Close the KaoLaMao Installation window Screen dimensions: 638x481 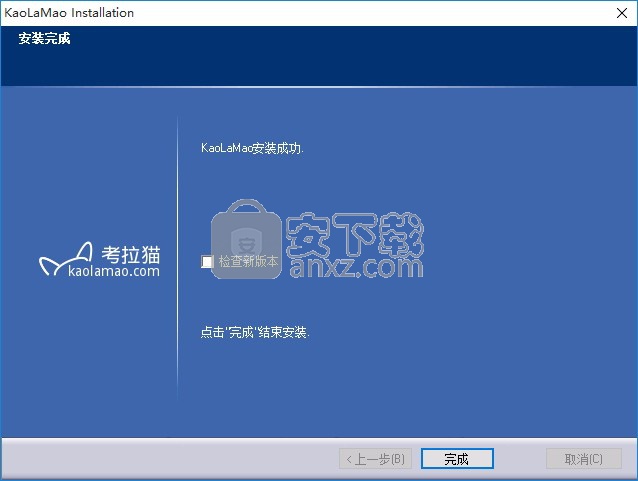coord(622,13)
